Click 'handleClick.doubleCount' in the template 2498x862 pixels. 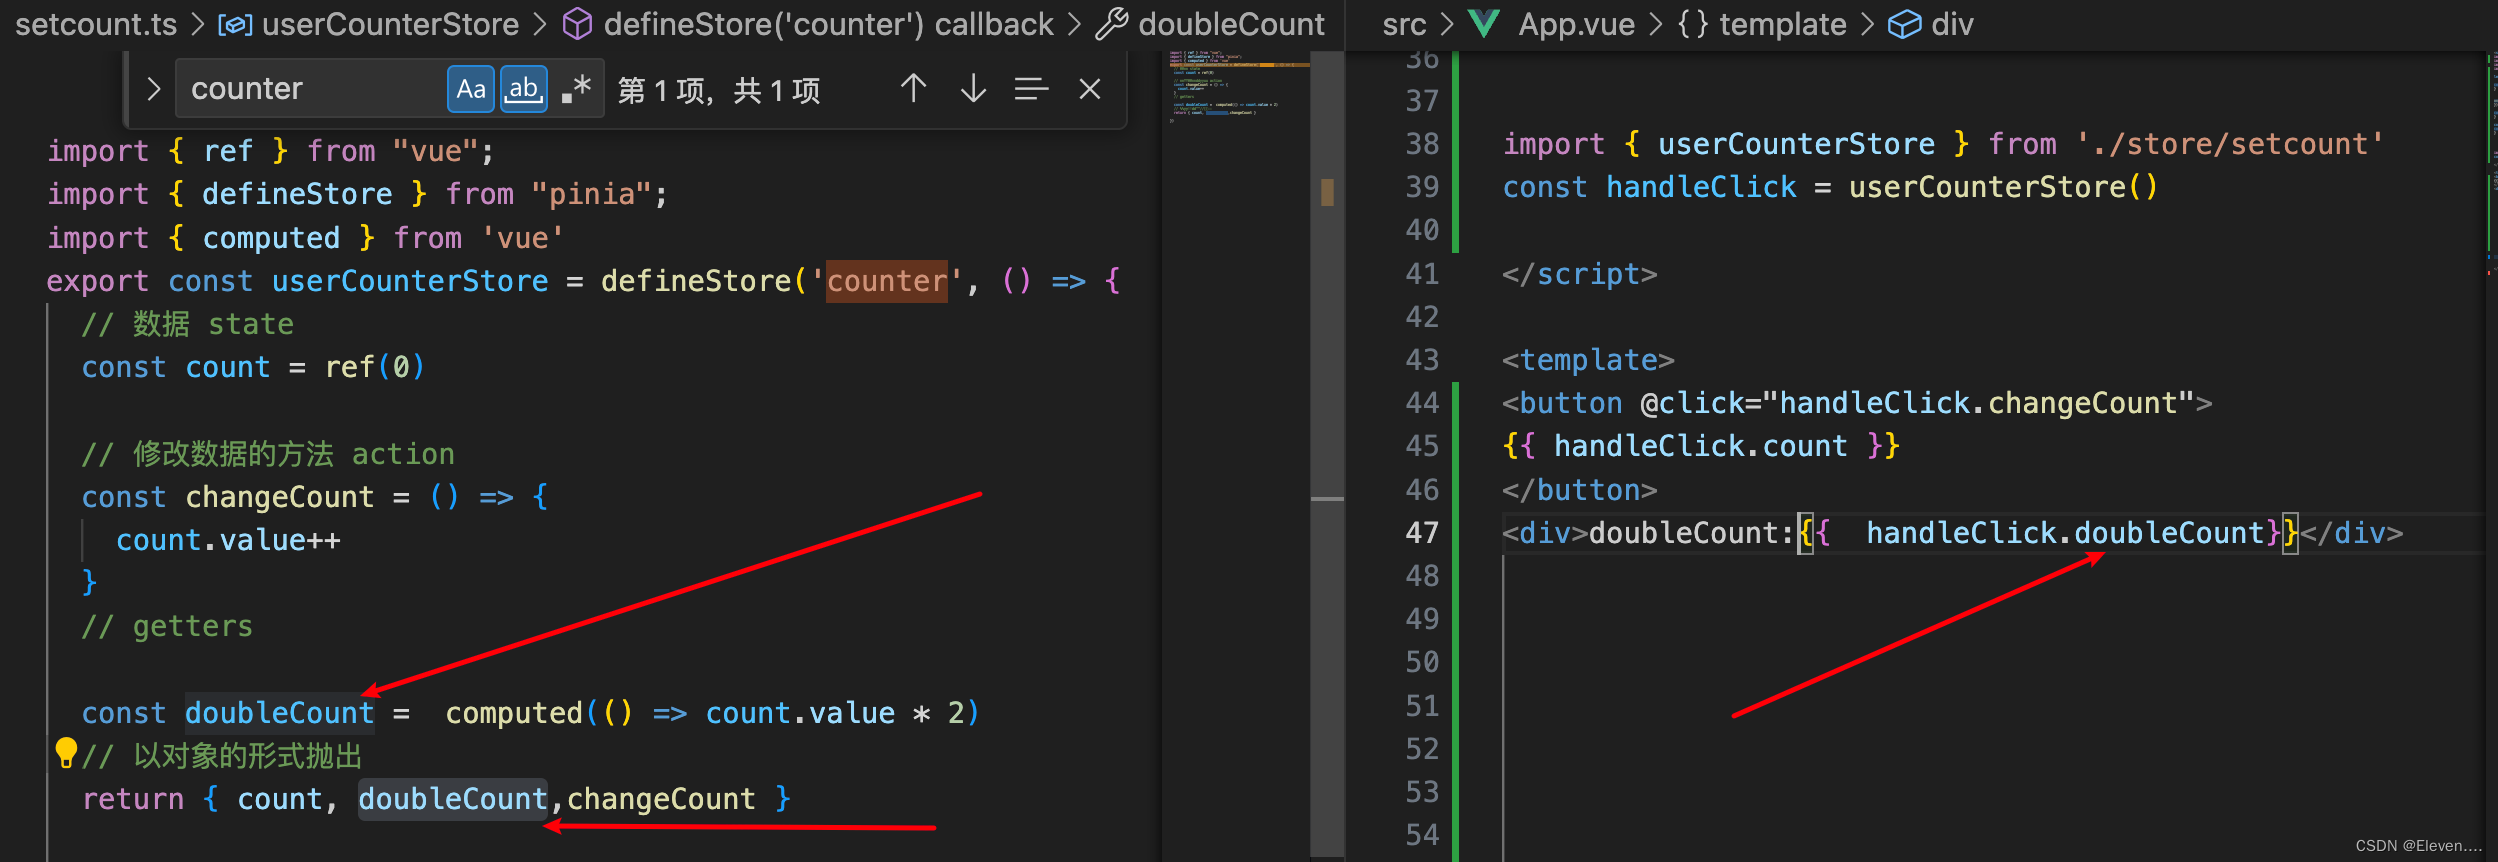click(x=2065, y=533)
